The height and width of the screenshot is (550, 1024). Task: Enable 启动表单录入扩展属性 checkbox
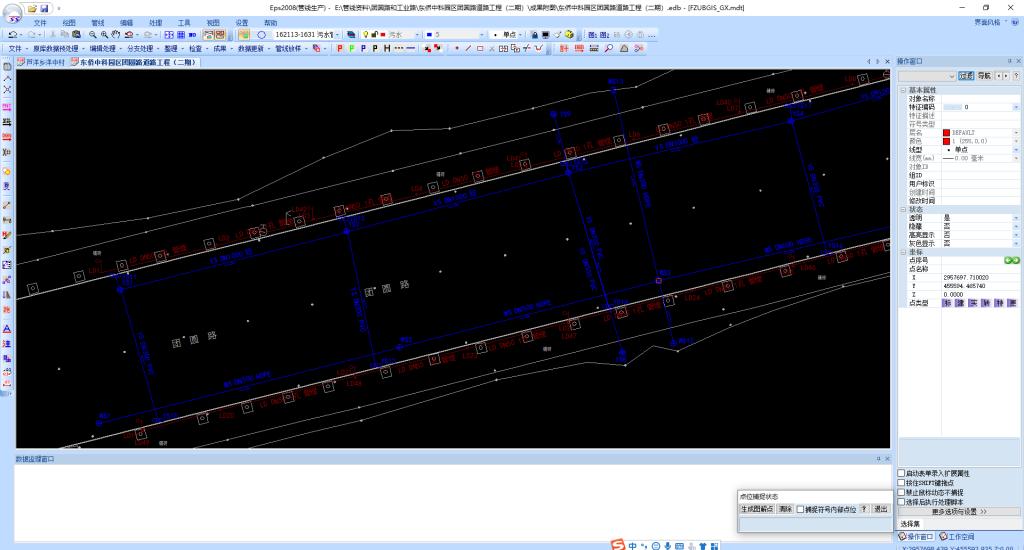tap(902, 473)
